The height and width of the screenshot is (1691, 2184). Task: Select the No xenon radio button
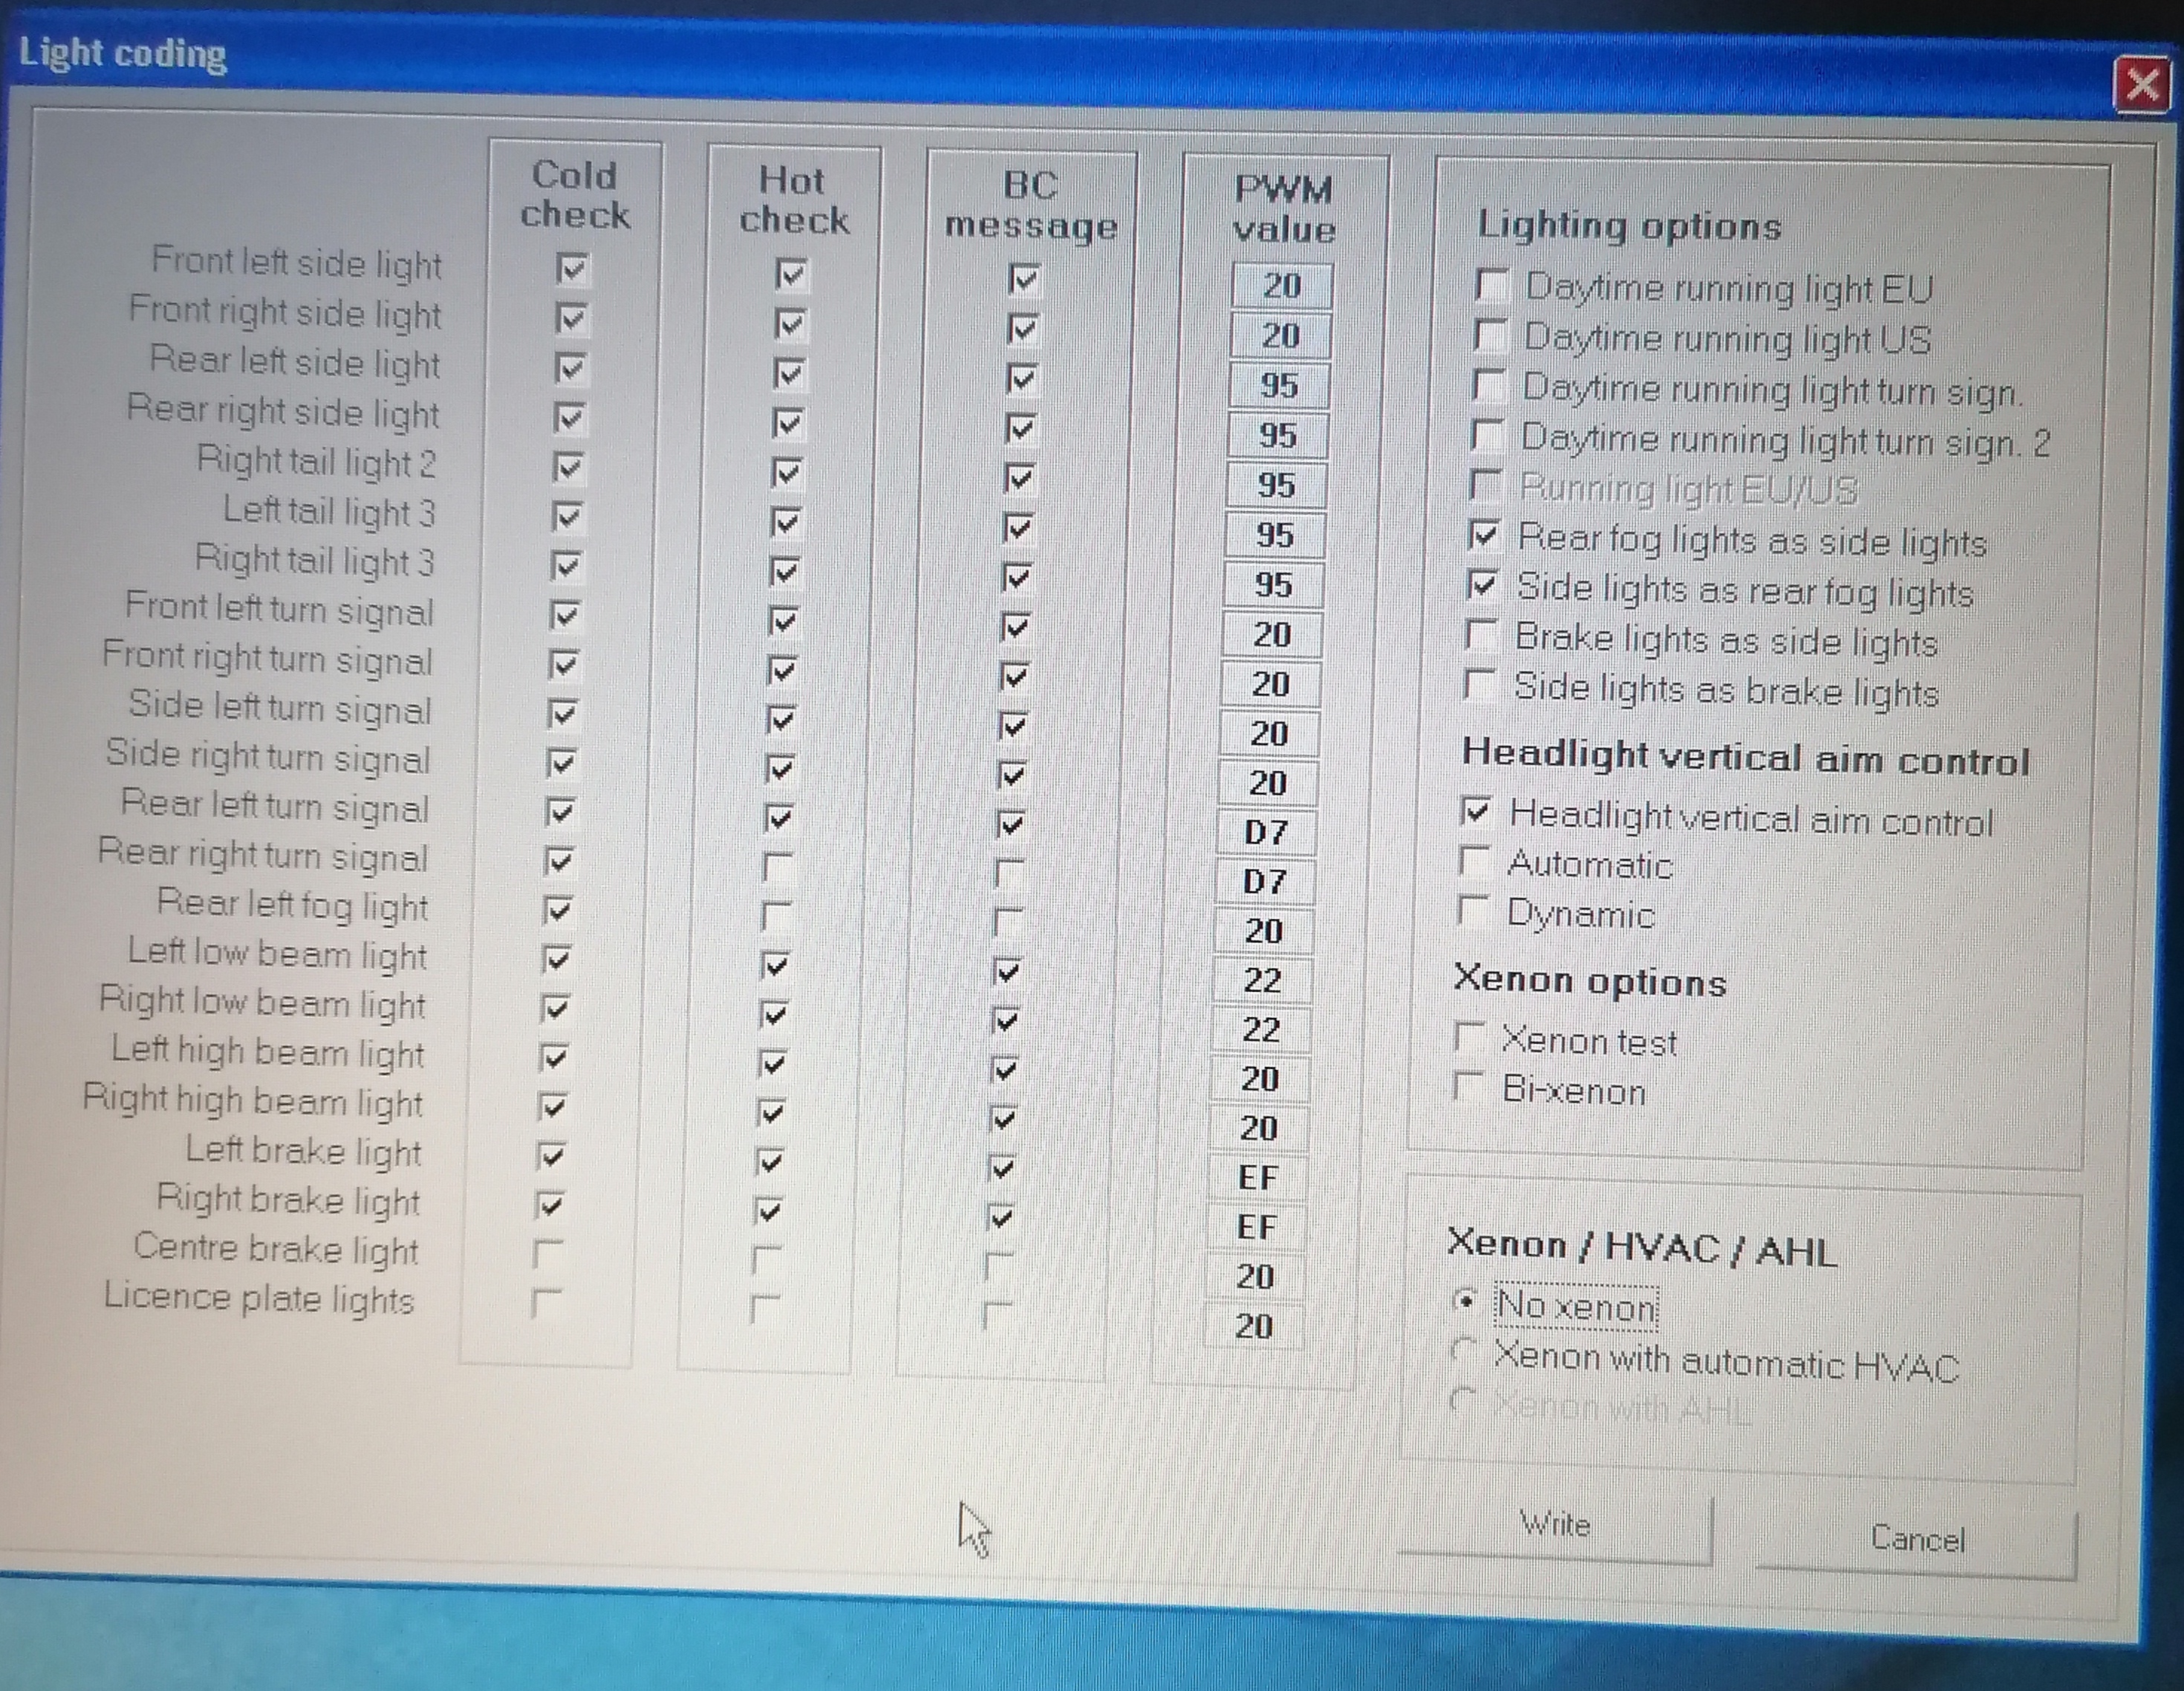1464,1301
